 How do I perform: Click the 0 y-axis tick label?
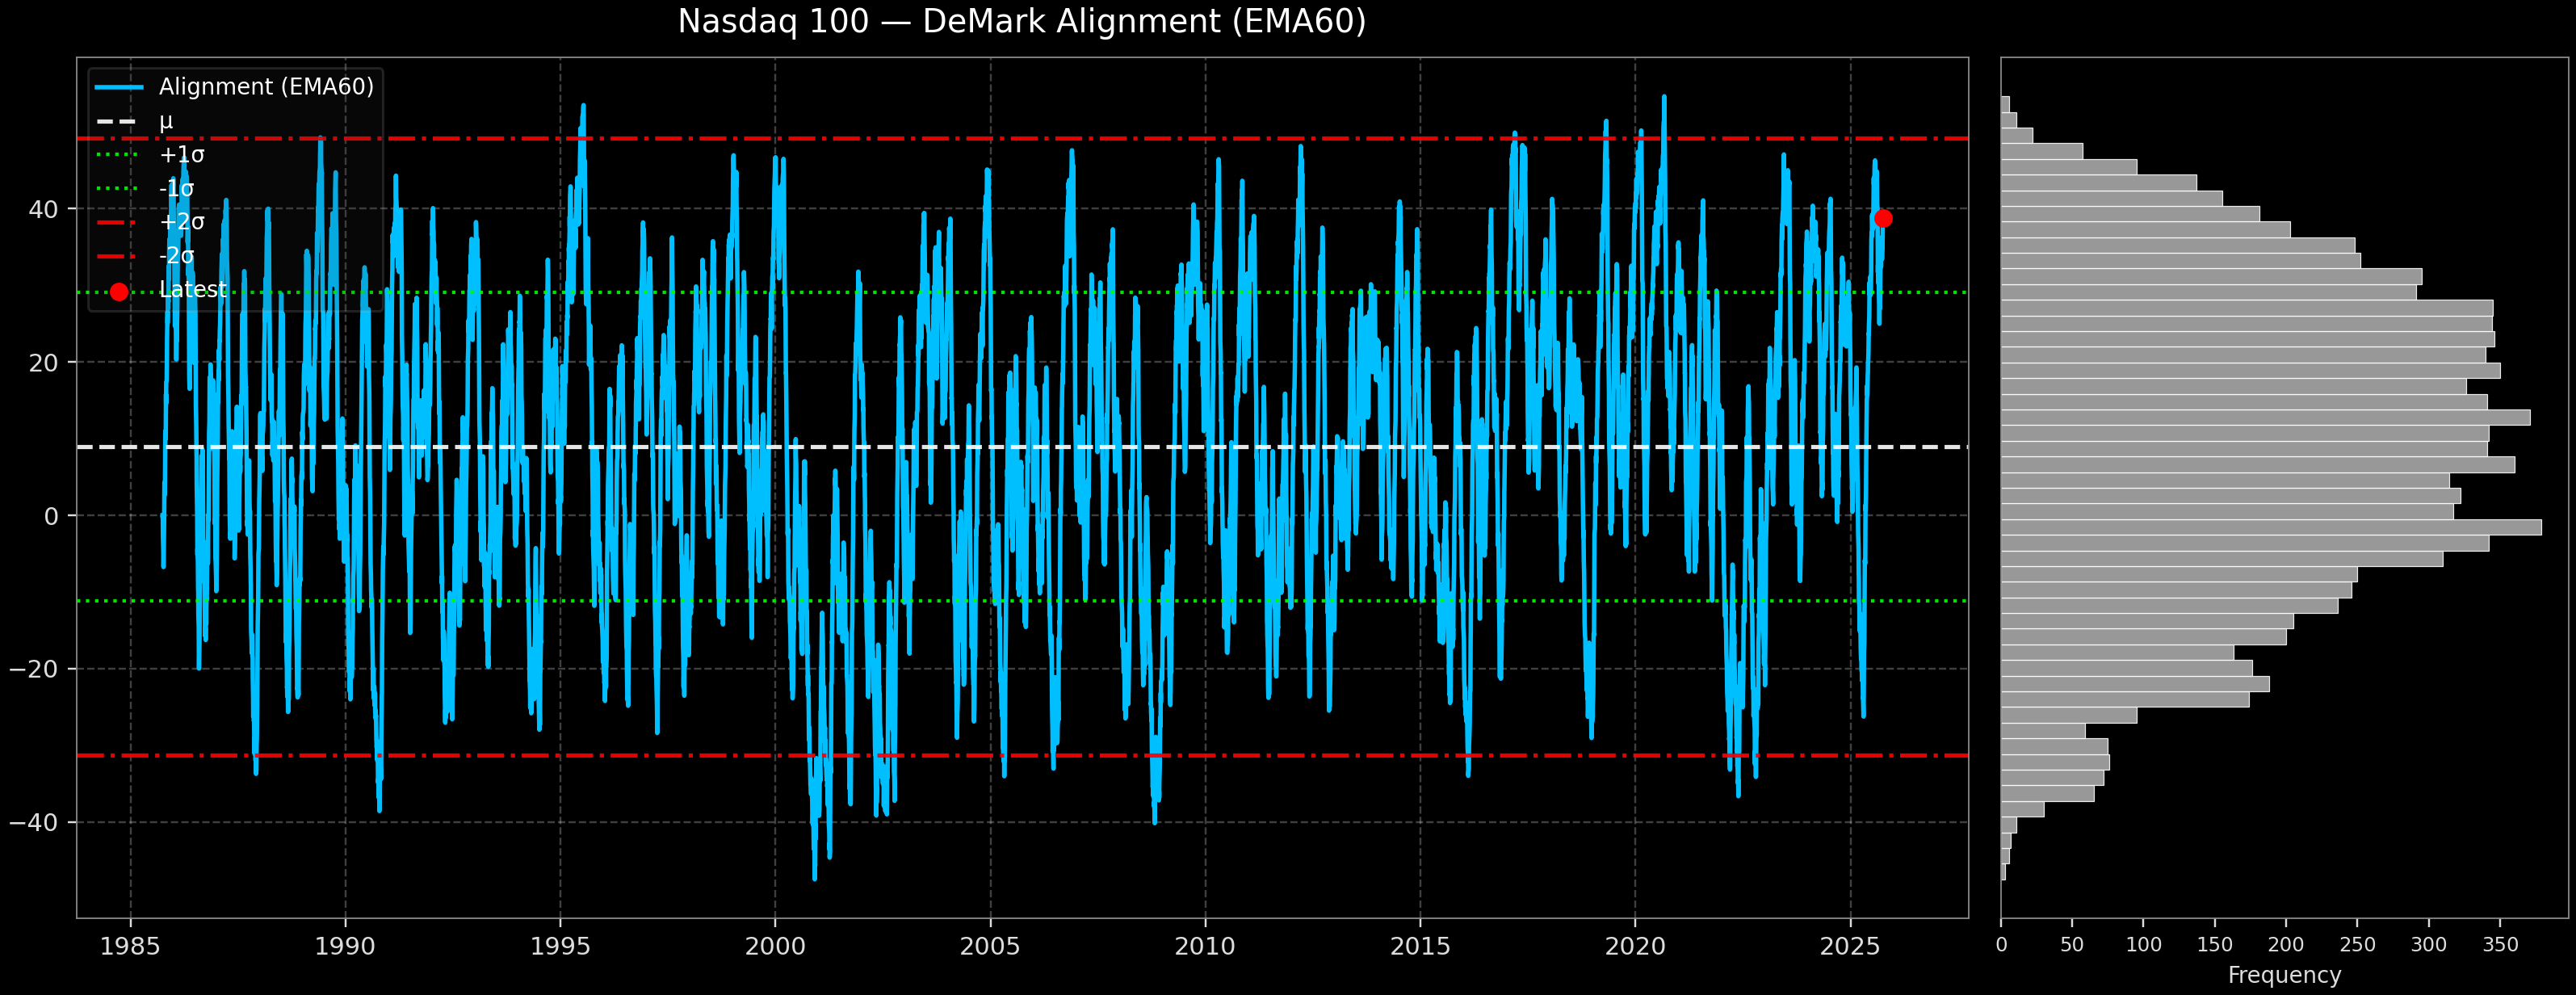pos(51,516)
